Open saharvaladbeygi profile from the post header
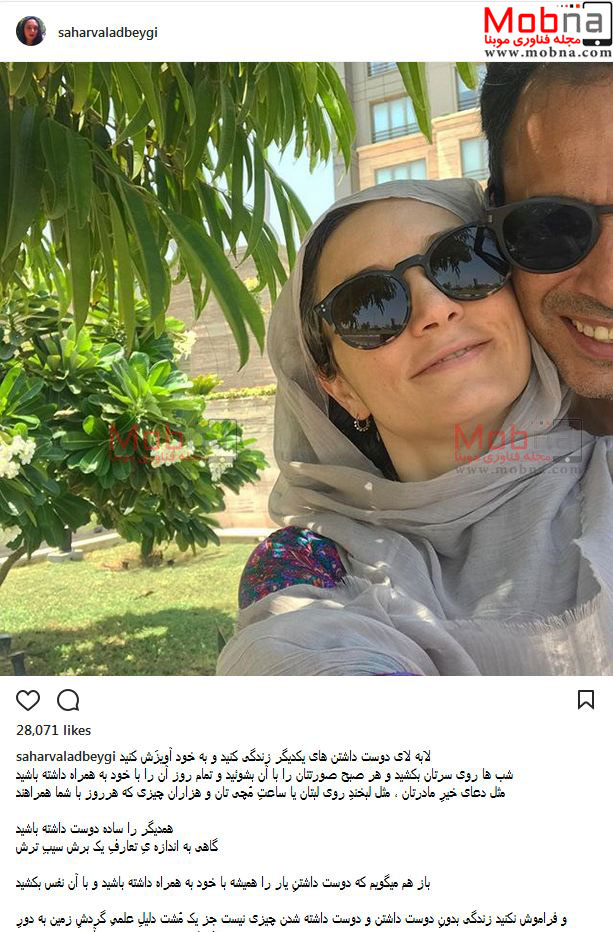 [108, 33]
